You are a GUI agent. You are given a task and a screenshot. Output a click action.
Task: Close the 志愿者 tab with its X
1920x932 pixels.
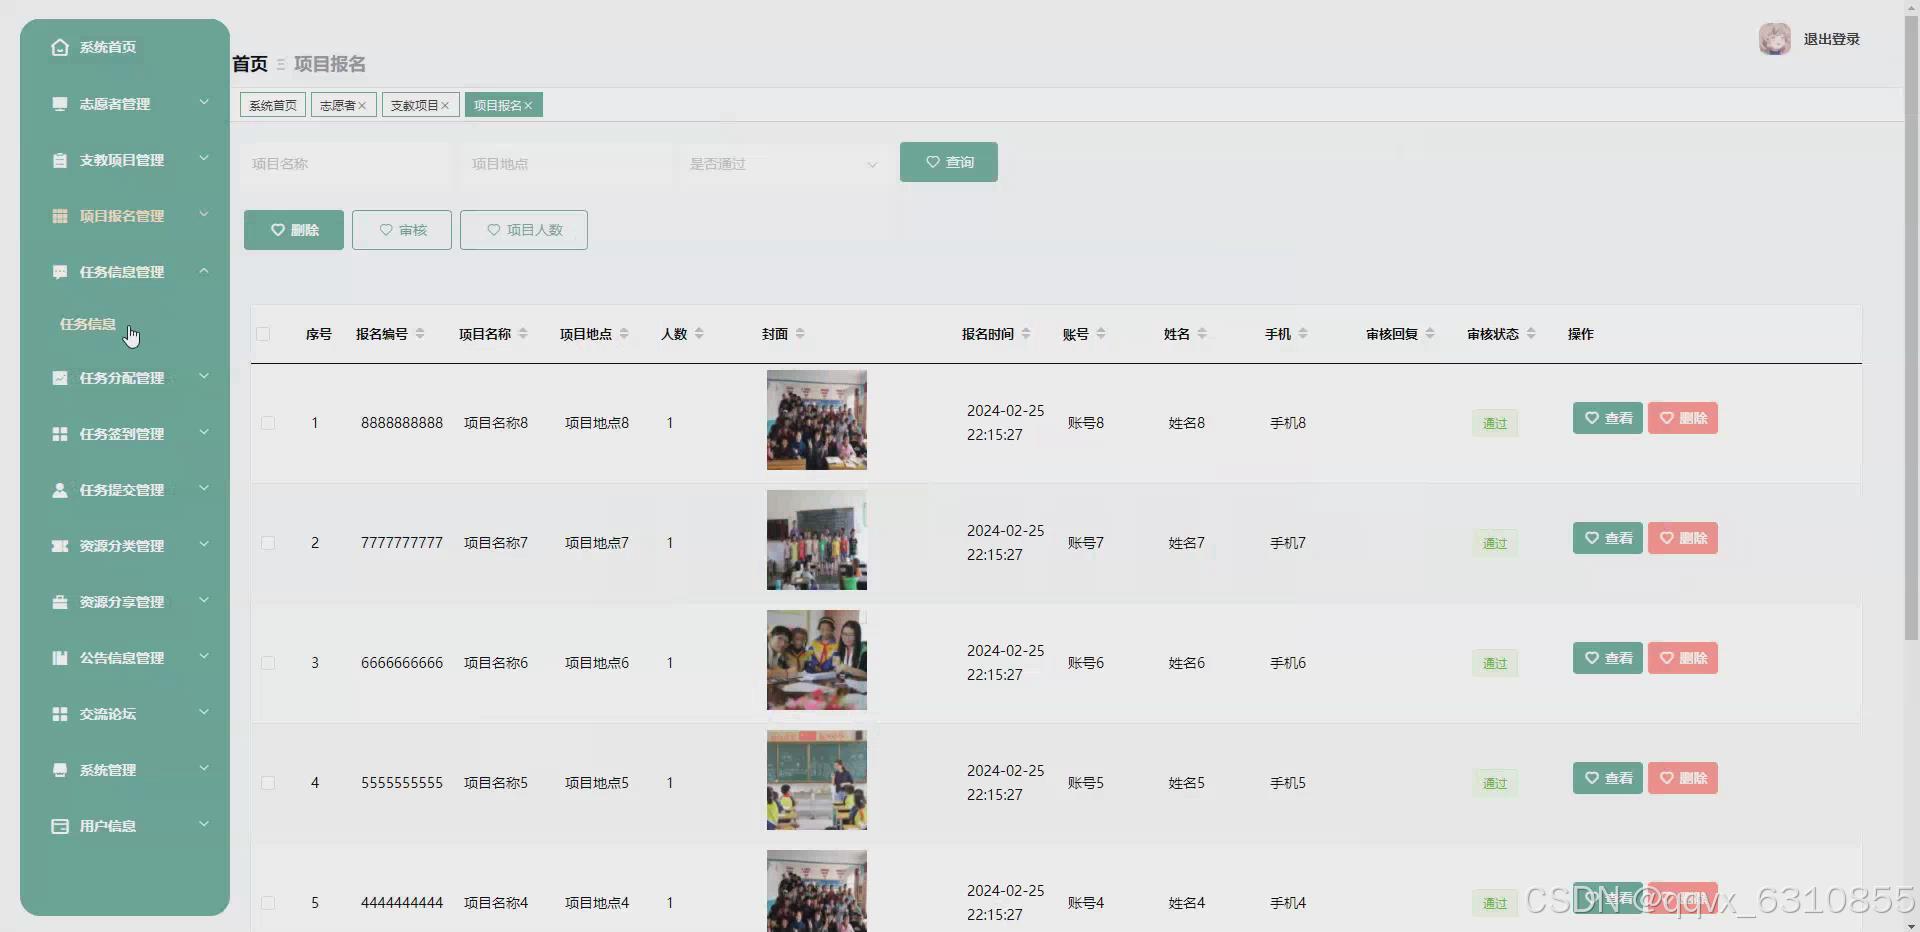tap(363, 106)
